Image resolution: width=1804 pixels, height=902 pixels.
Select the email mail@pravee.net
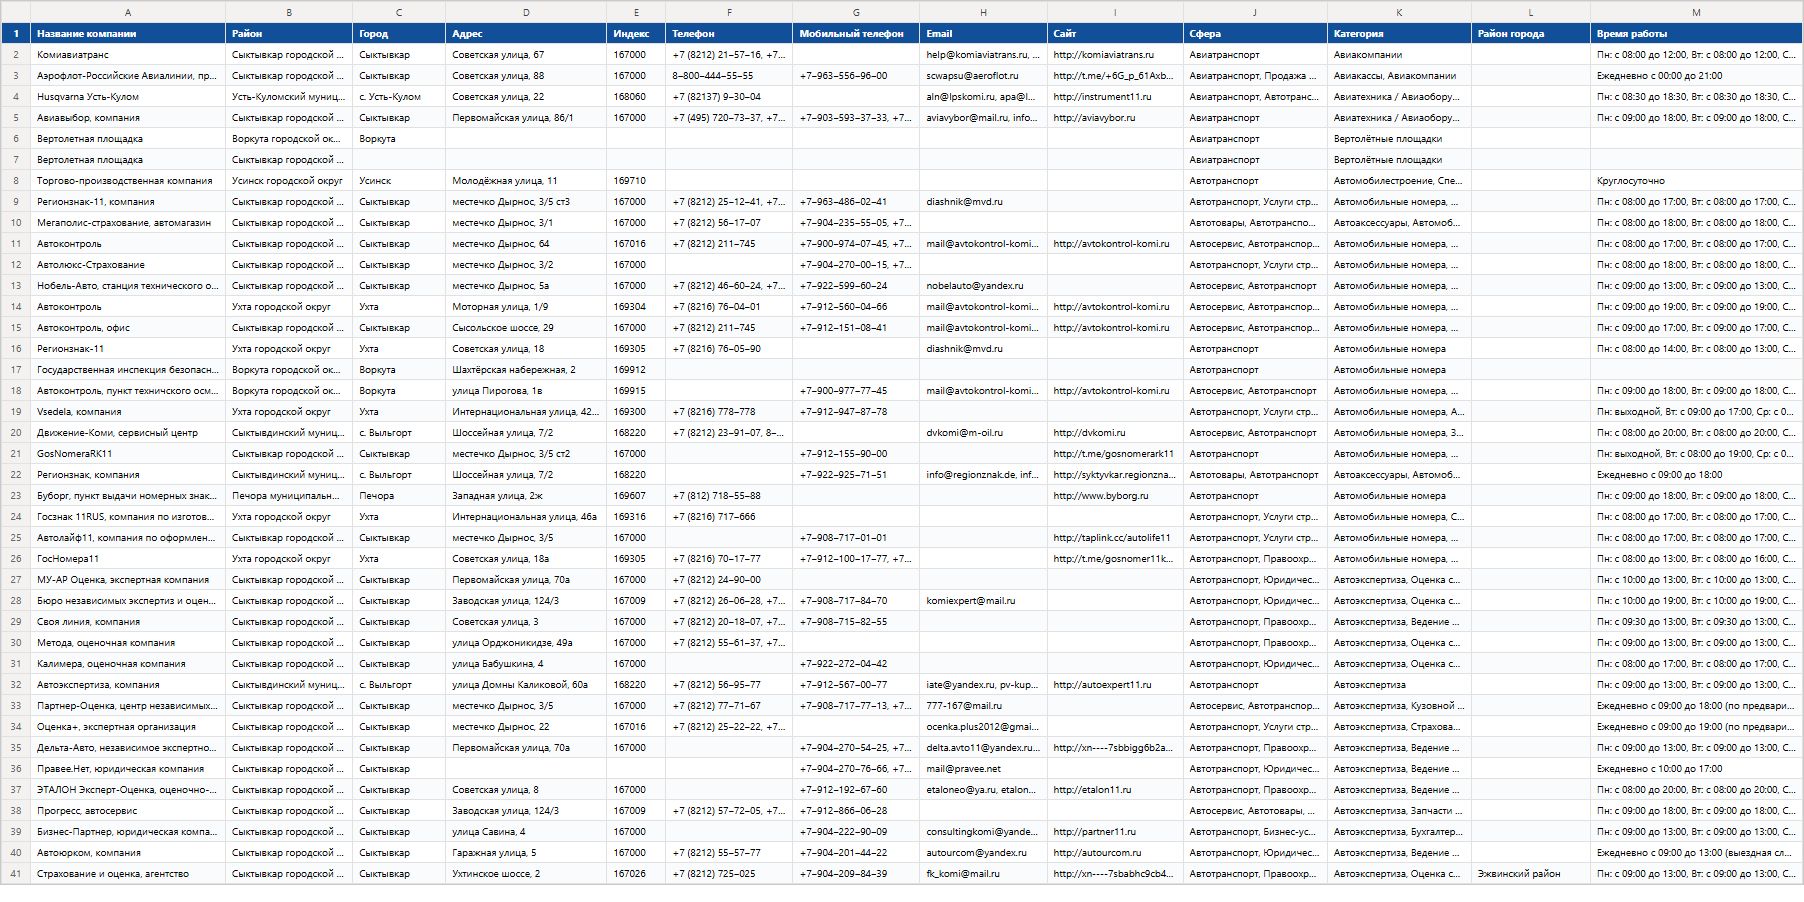(x=983, y=769)
